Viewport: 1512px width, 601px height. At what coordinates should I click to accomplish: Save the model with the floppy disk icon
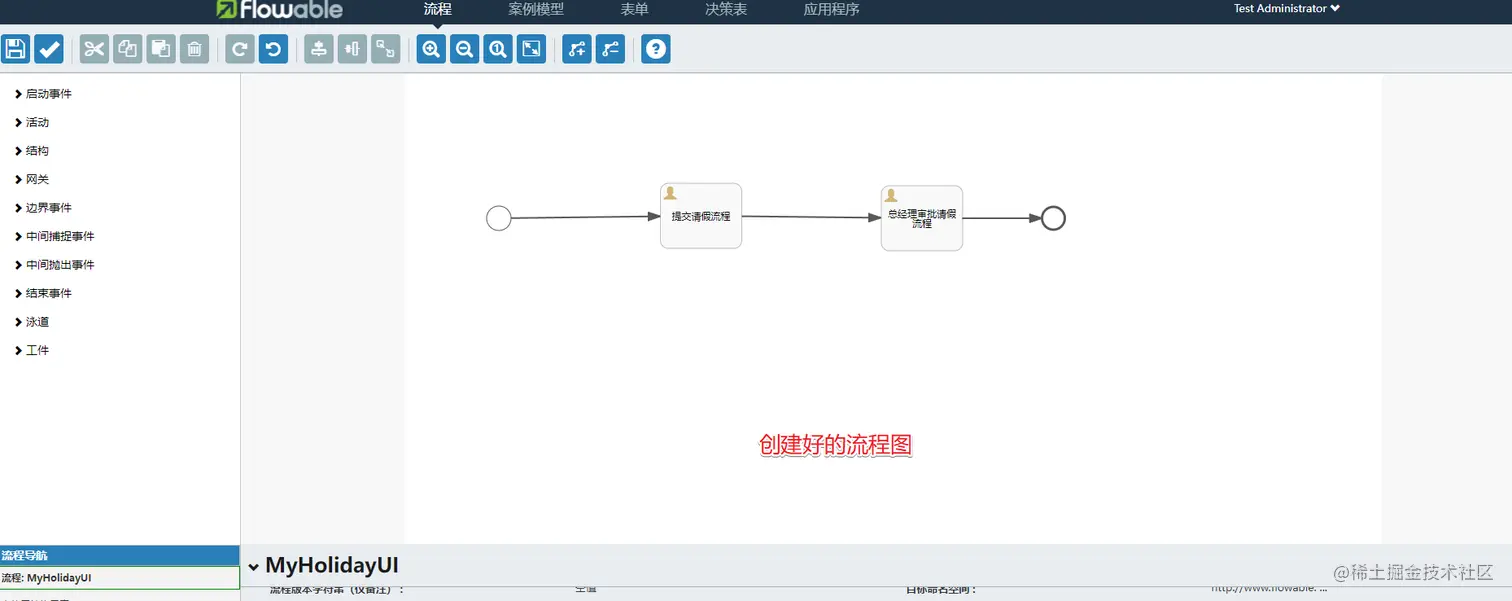(15, 49)
